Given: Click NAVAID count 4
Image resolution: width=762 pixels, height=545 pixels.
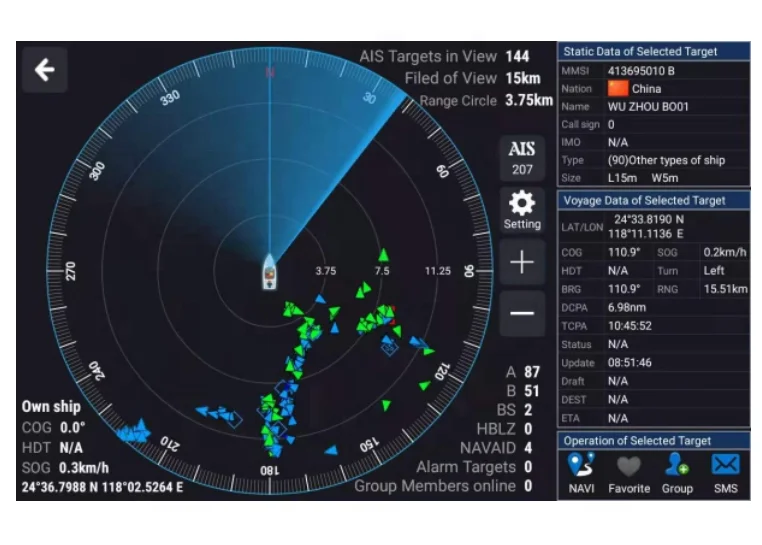Looking at the screenshot, I should tap(528, 448).
